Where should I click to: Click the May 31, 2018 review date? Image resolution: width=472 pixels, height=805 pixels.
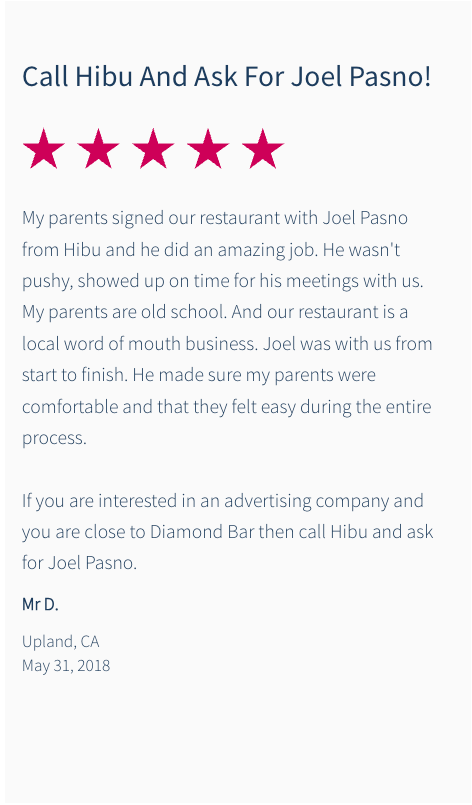(x=66, y=665)
